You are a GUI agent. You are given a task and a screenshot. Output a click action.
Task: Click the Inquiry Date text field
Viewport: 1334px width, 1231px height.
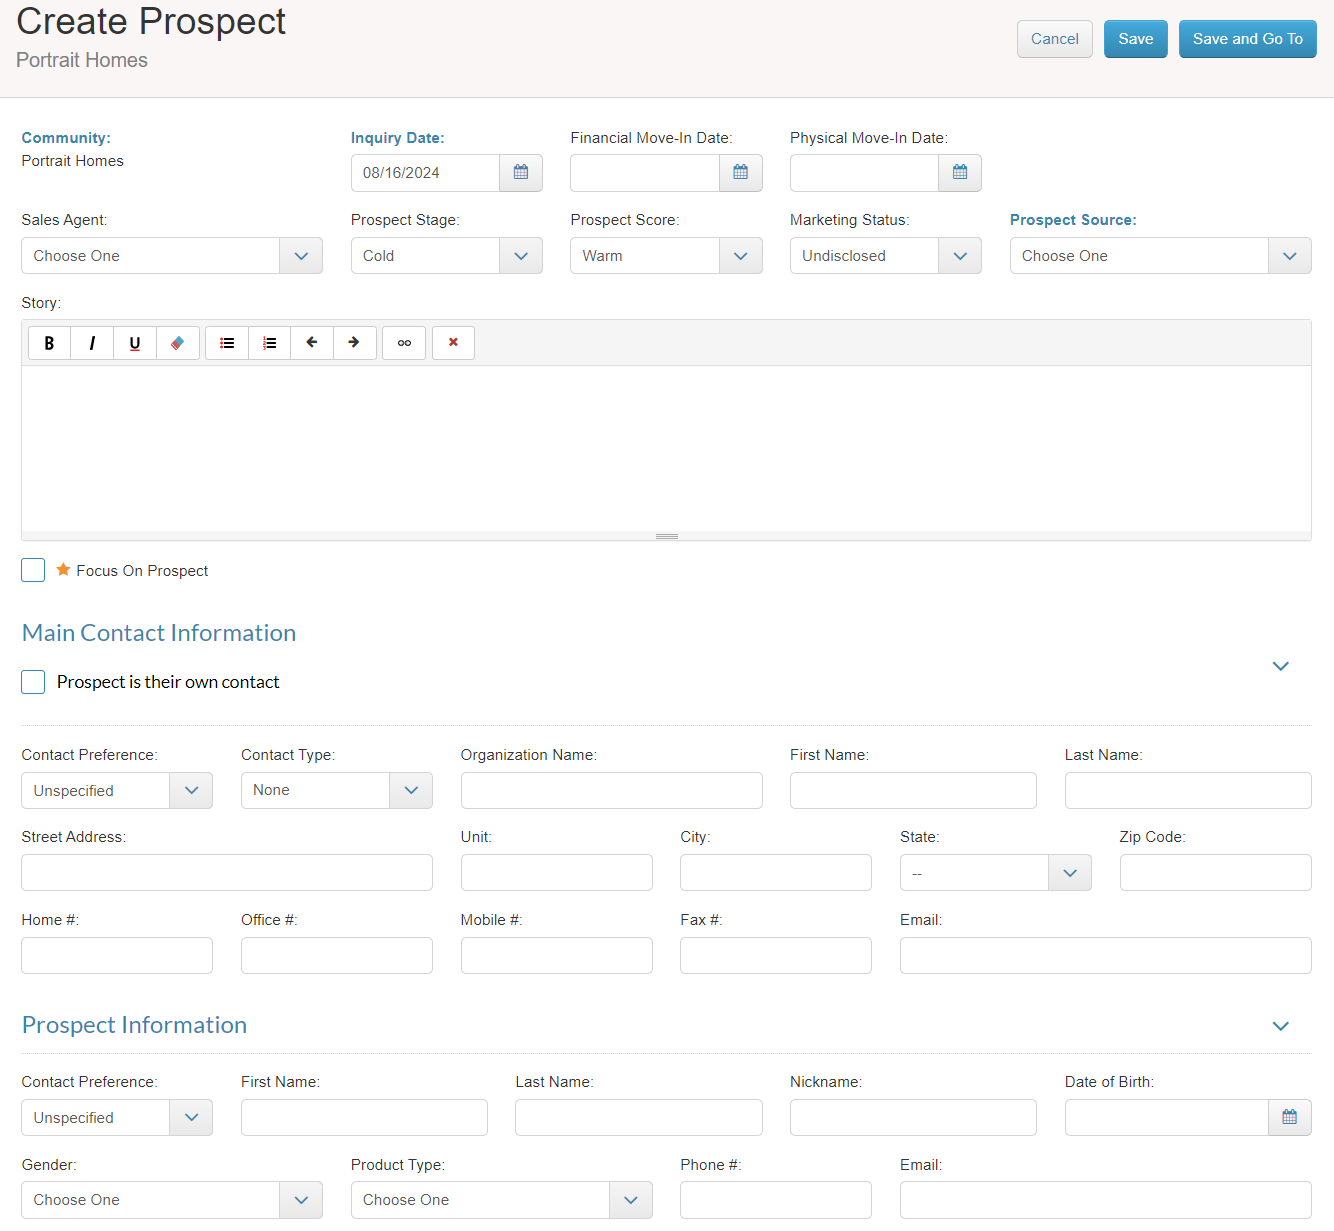(x=426, y=173)
